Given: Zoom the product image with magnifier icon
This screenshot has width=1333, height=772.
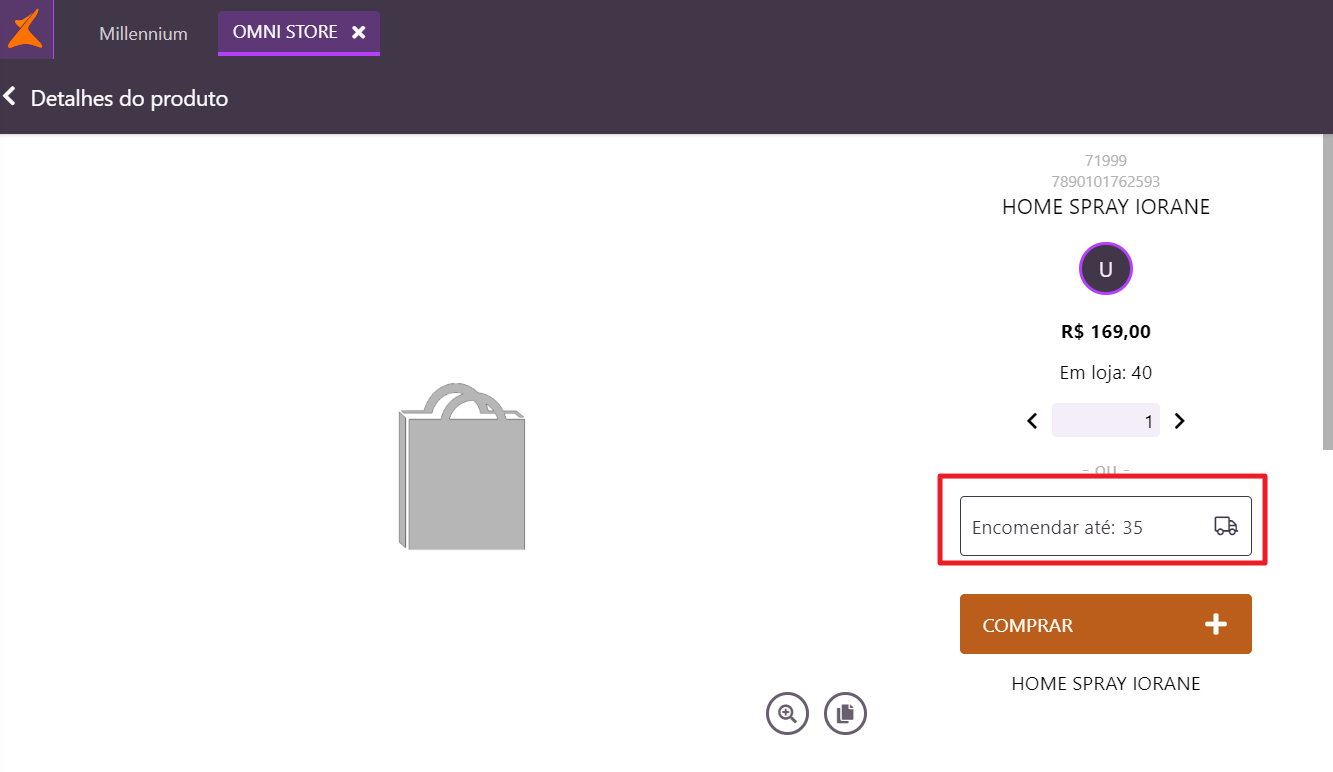Looking at the screenshot, I should point(787,714).
